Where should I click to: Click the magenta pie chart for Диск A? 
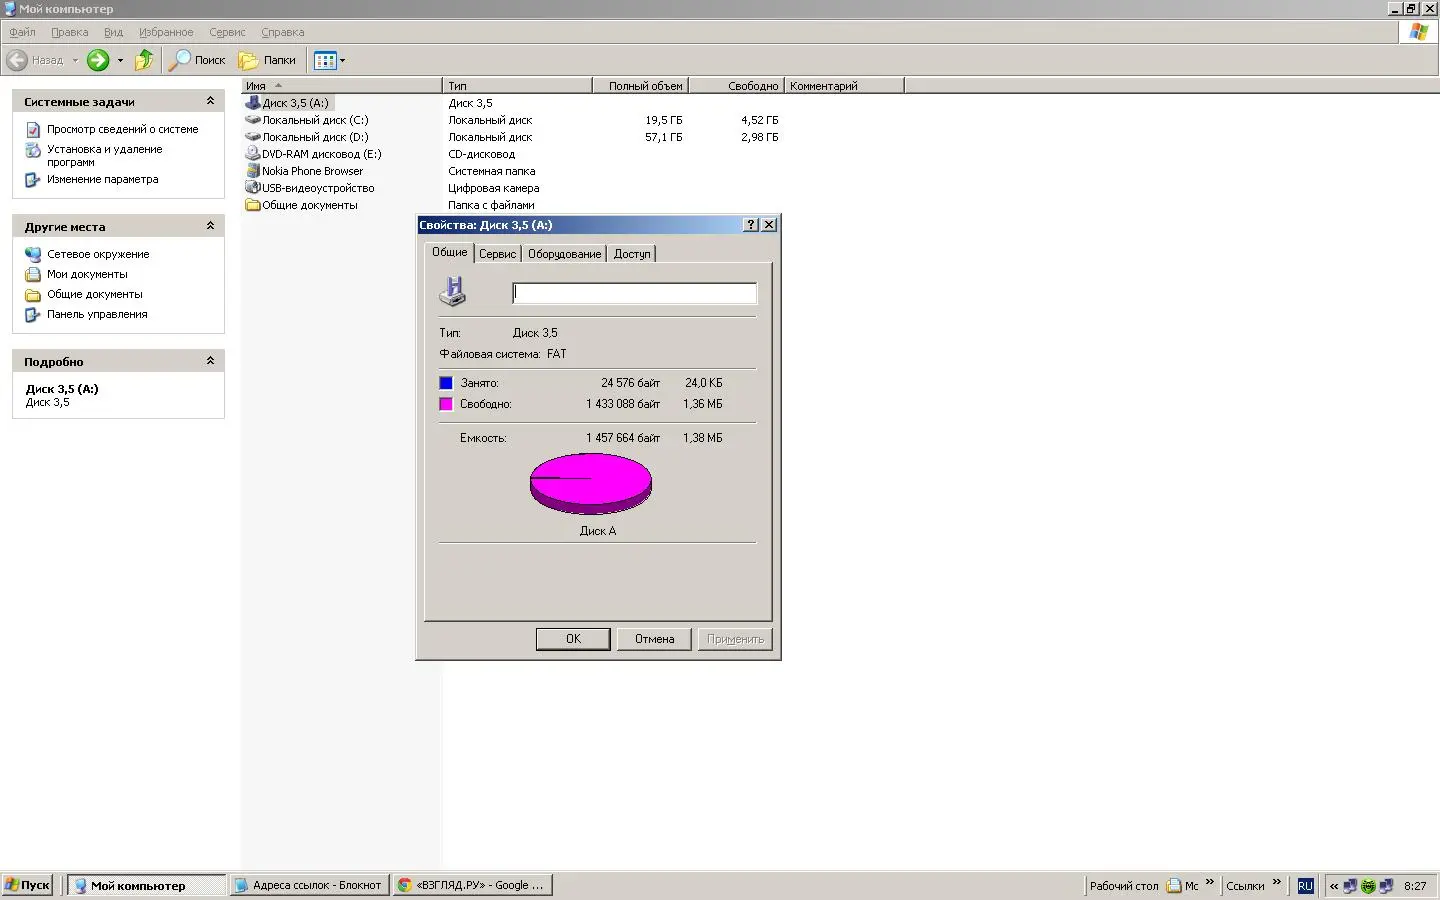[x=591, y=483]
